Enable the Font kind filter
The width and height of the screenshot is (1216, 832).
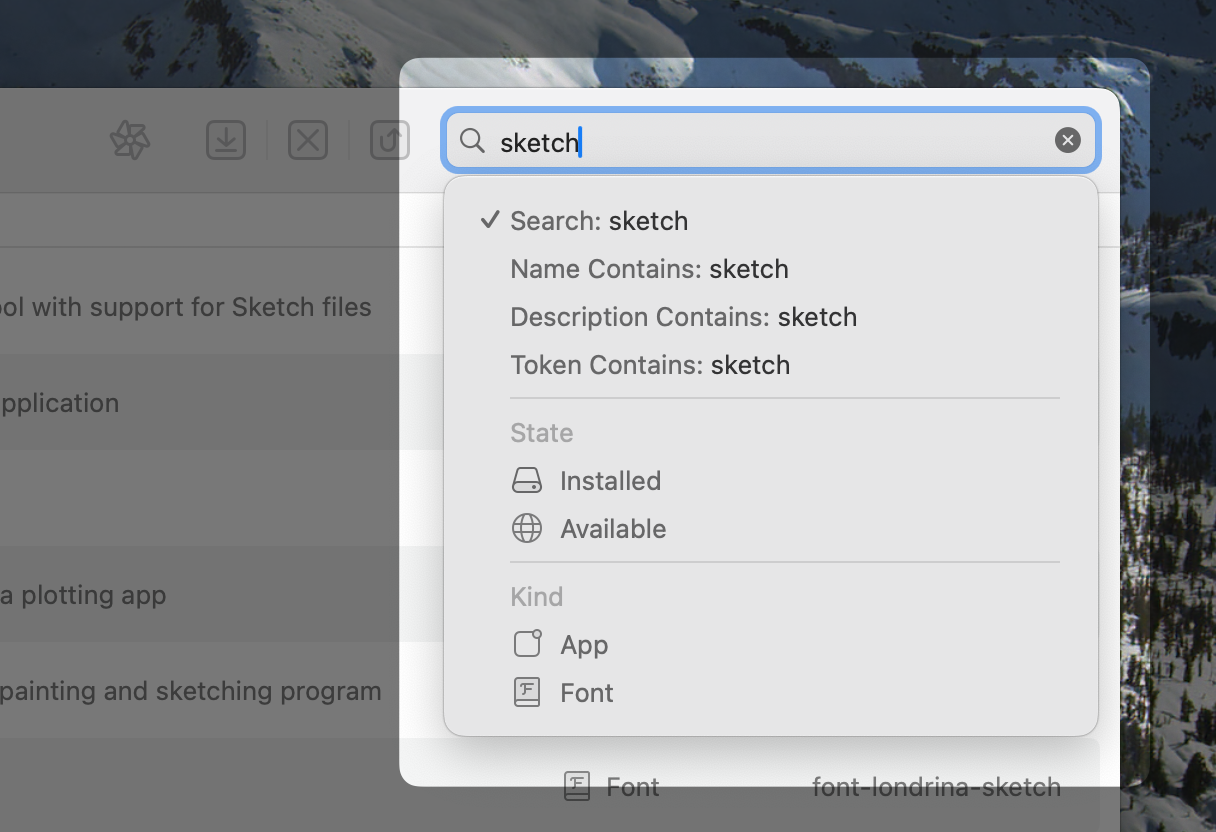[x=586, y=692]
